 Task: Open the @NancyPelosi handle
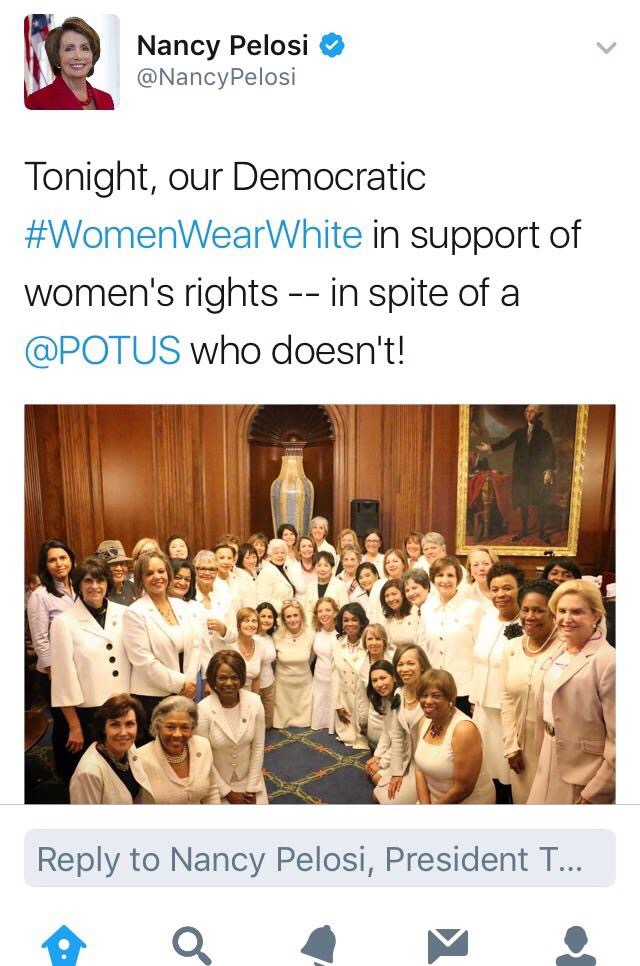[x=216, y=78]
